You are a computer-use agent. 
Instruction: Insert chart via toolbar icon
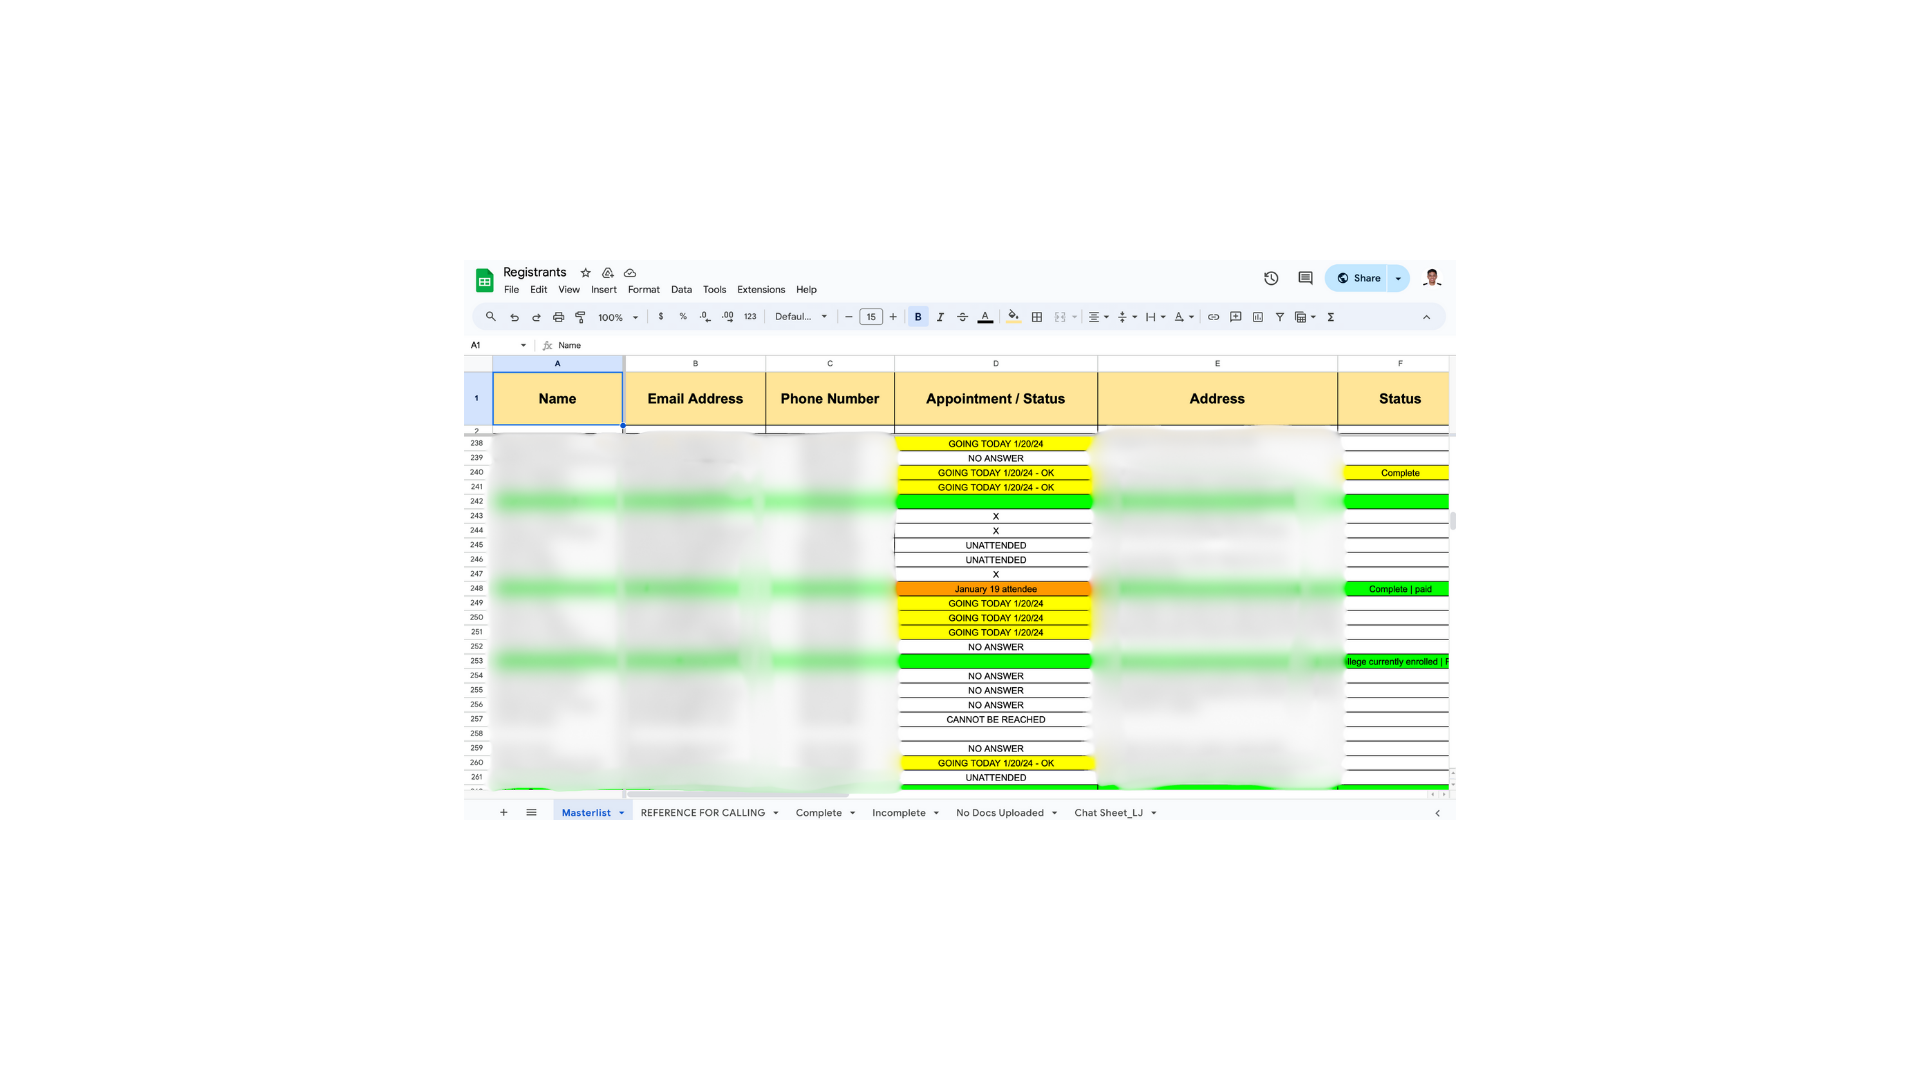(x=1257, y=317)
